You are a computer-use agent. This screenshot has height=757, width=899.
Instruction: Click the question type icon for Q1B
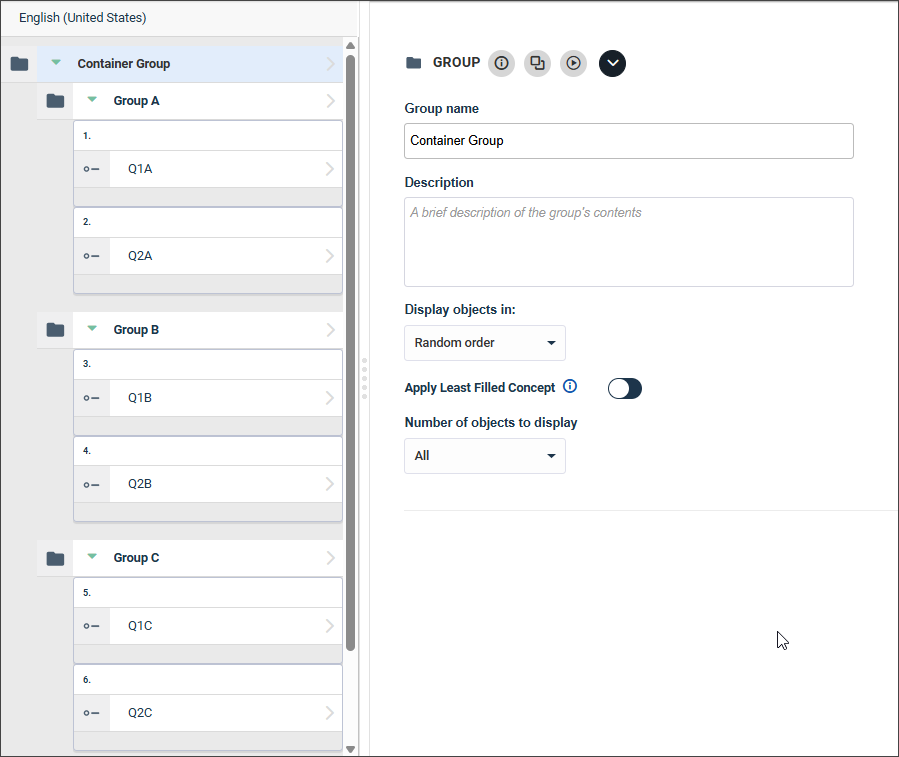[x=91, y=398]
